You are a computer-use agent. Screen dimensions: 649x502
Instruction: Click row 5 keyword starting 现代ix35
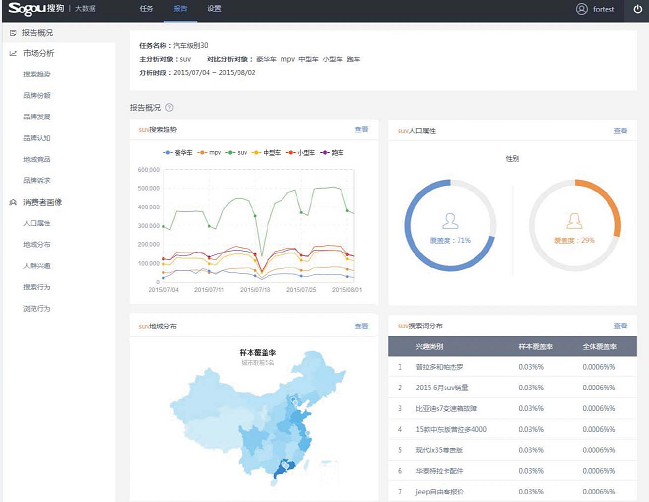pos(439,450)
